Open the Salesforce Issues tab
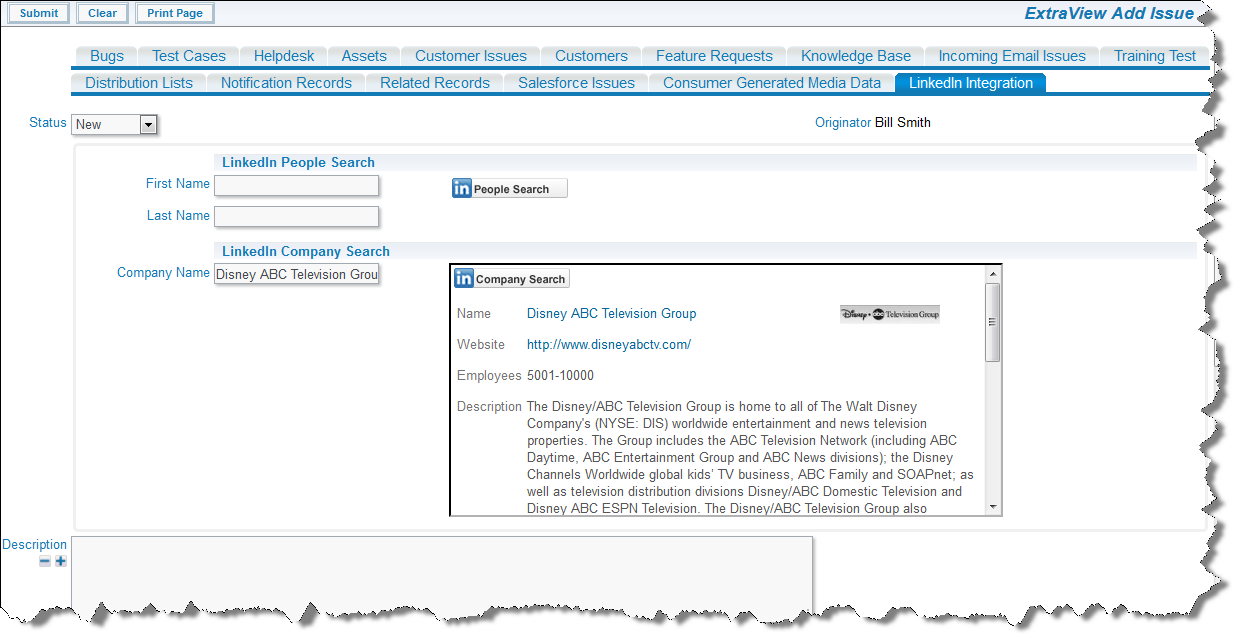1234x634 pixels. [x=576, y=83]
